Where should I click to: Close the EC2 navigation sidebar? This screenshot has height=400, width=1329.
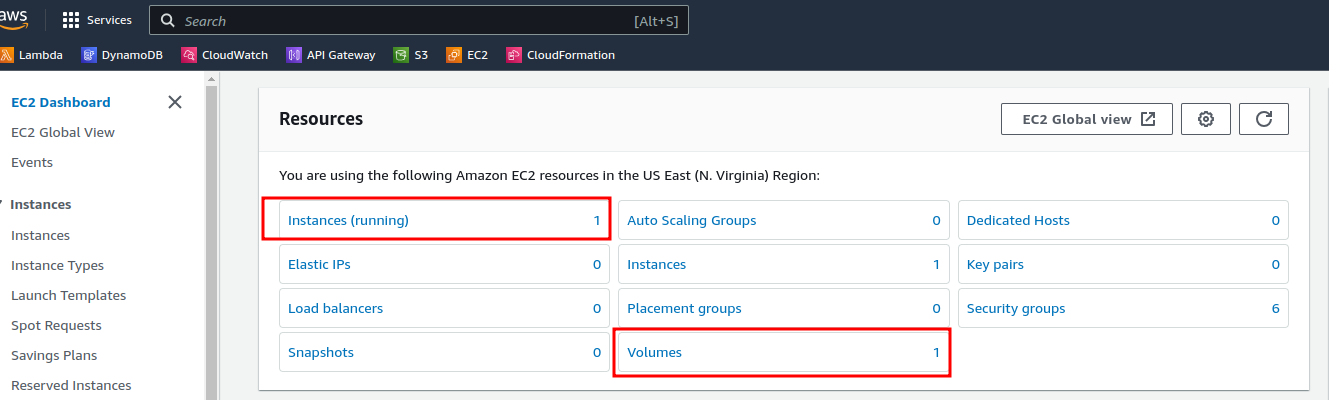pyautogui.click(x=175, y=102)
